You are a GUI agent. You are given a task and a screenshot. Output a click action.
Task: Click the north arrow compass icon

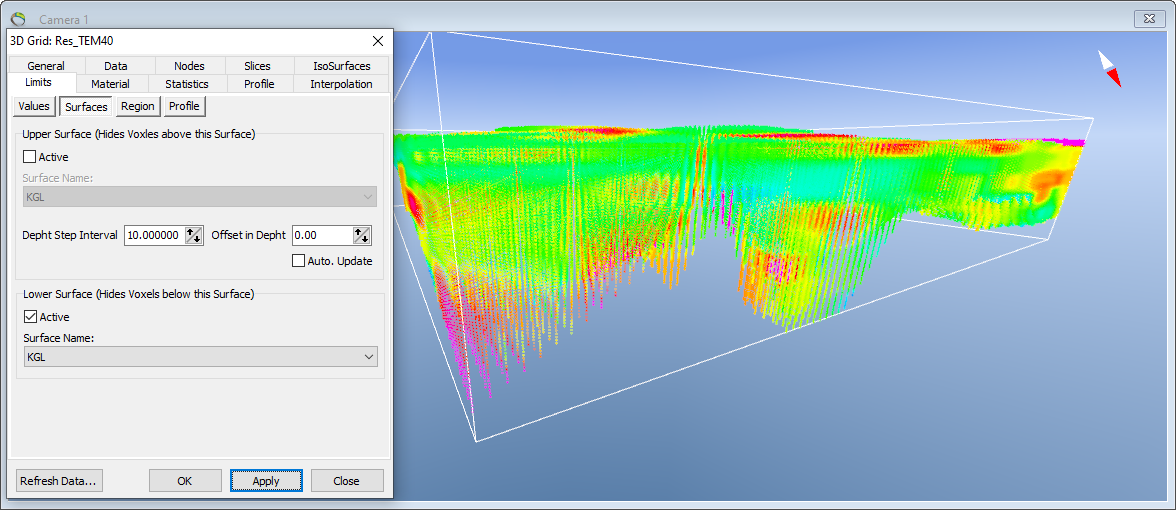(x=1110, y=69)
